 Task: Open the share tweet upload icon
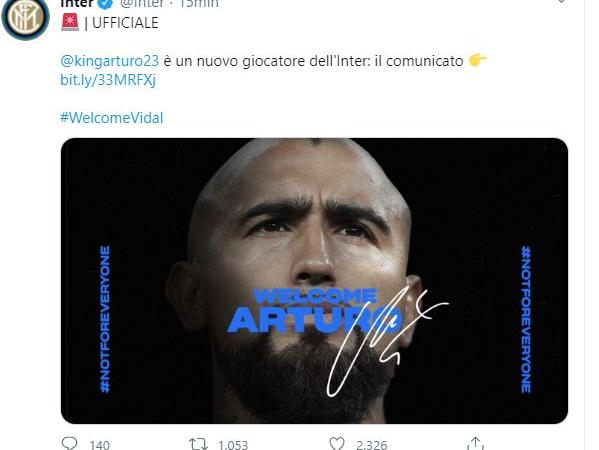tap(475, 444)
